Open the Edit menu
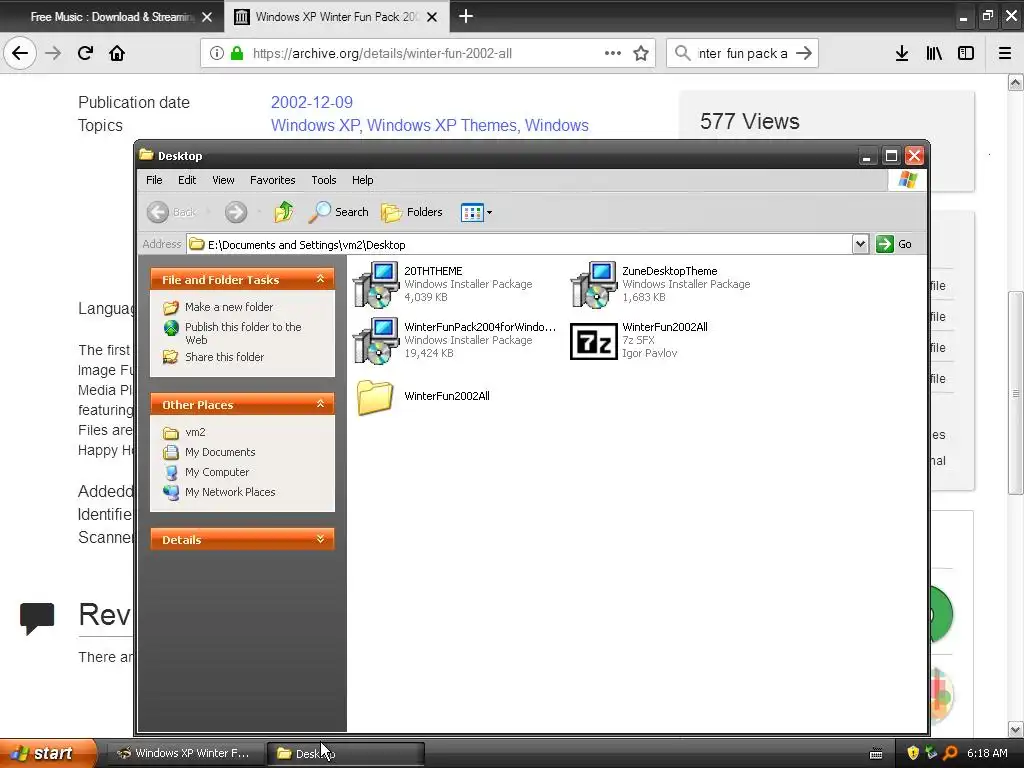The height and width of the screenshot is (768, 1024). [187, 180]
